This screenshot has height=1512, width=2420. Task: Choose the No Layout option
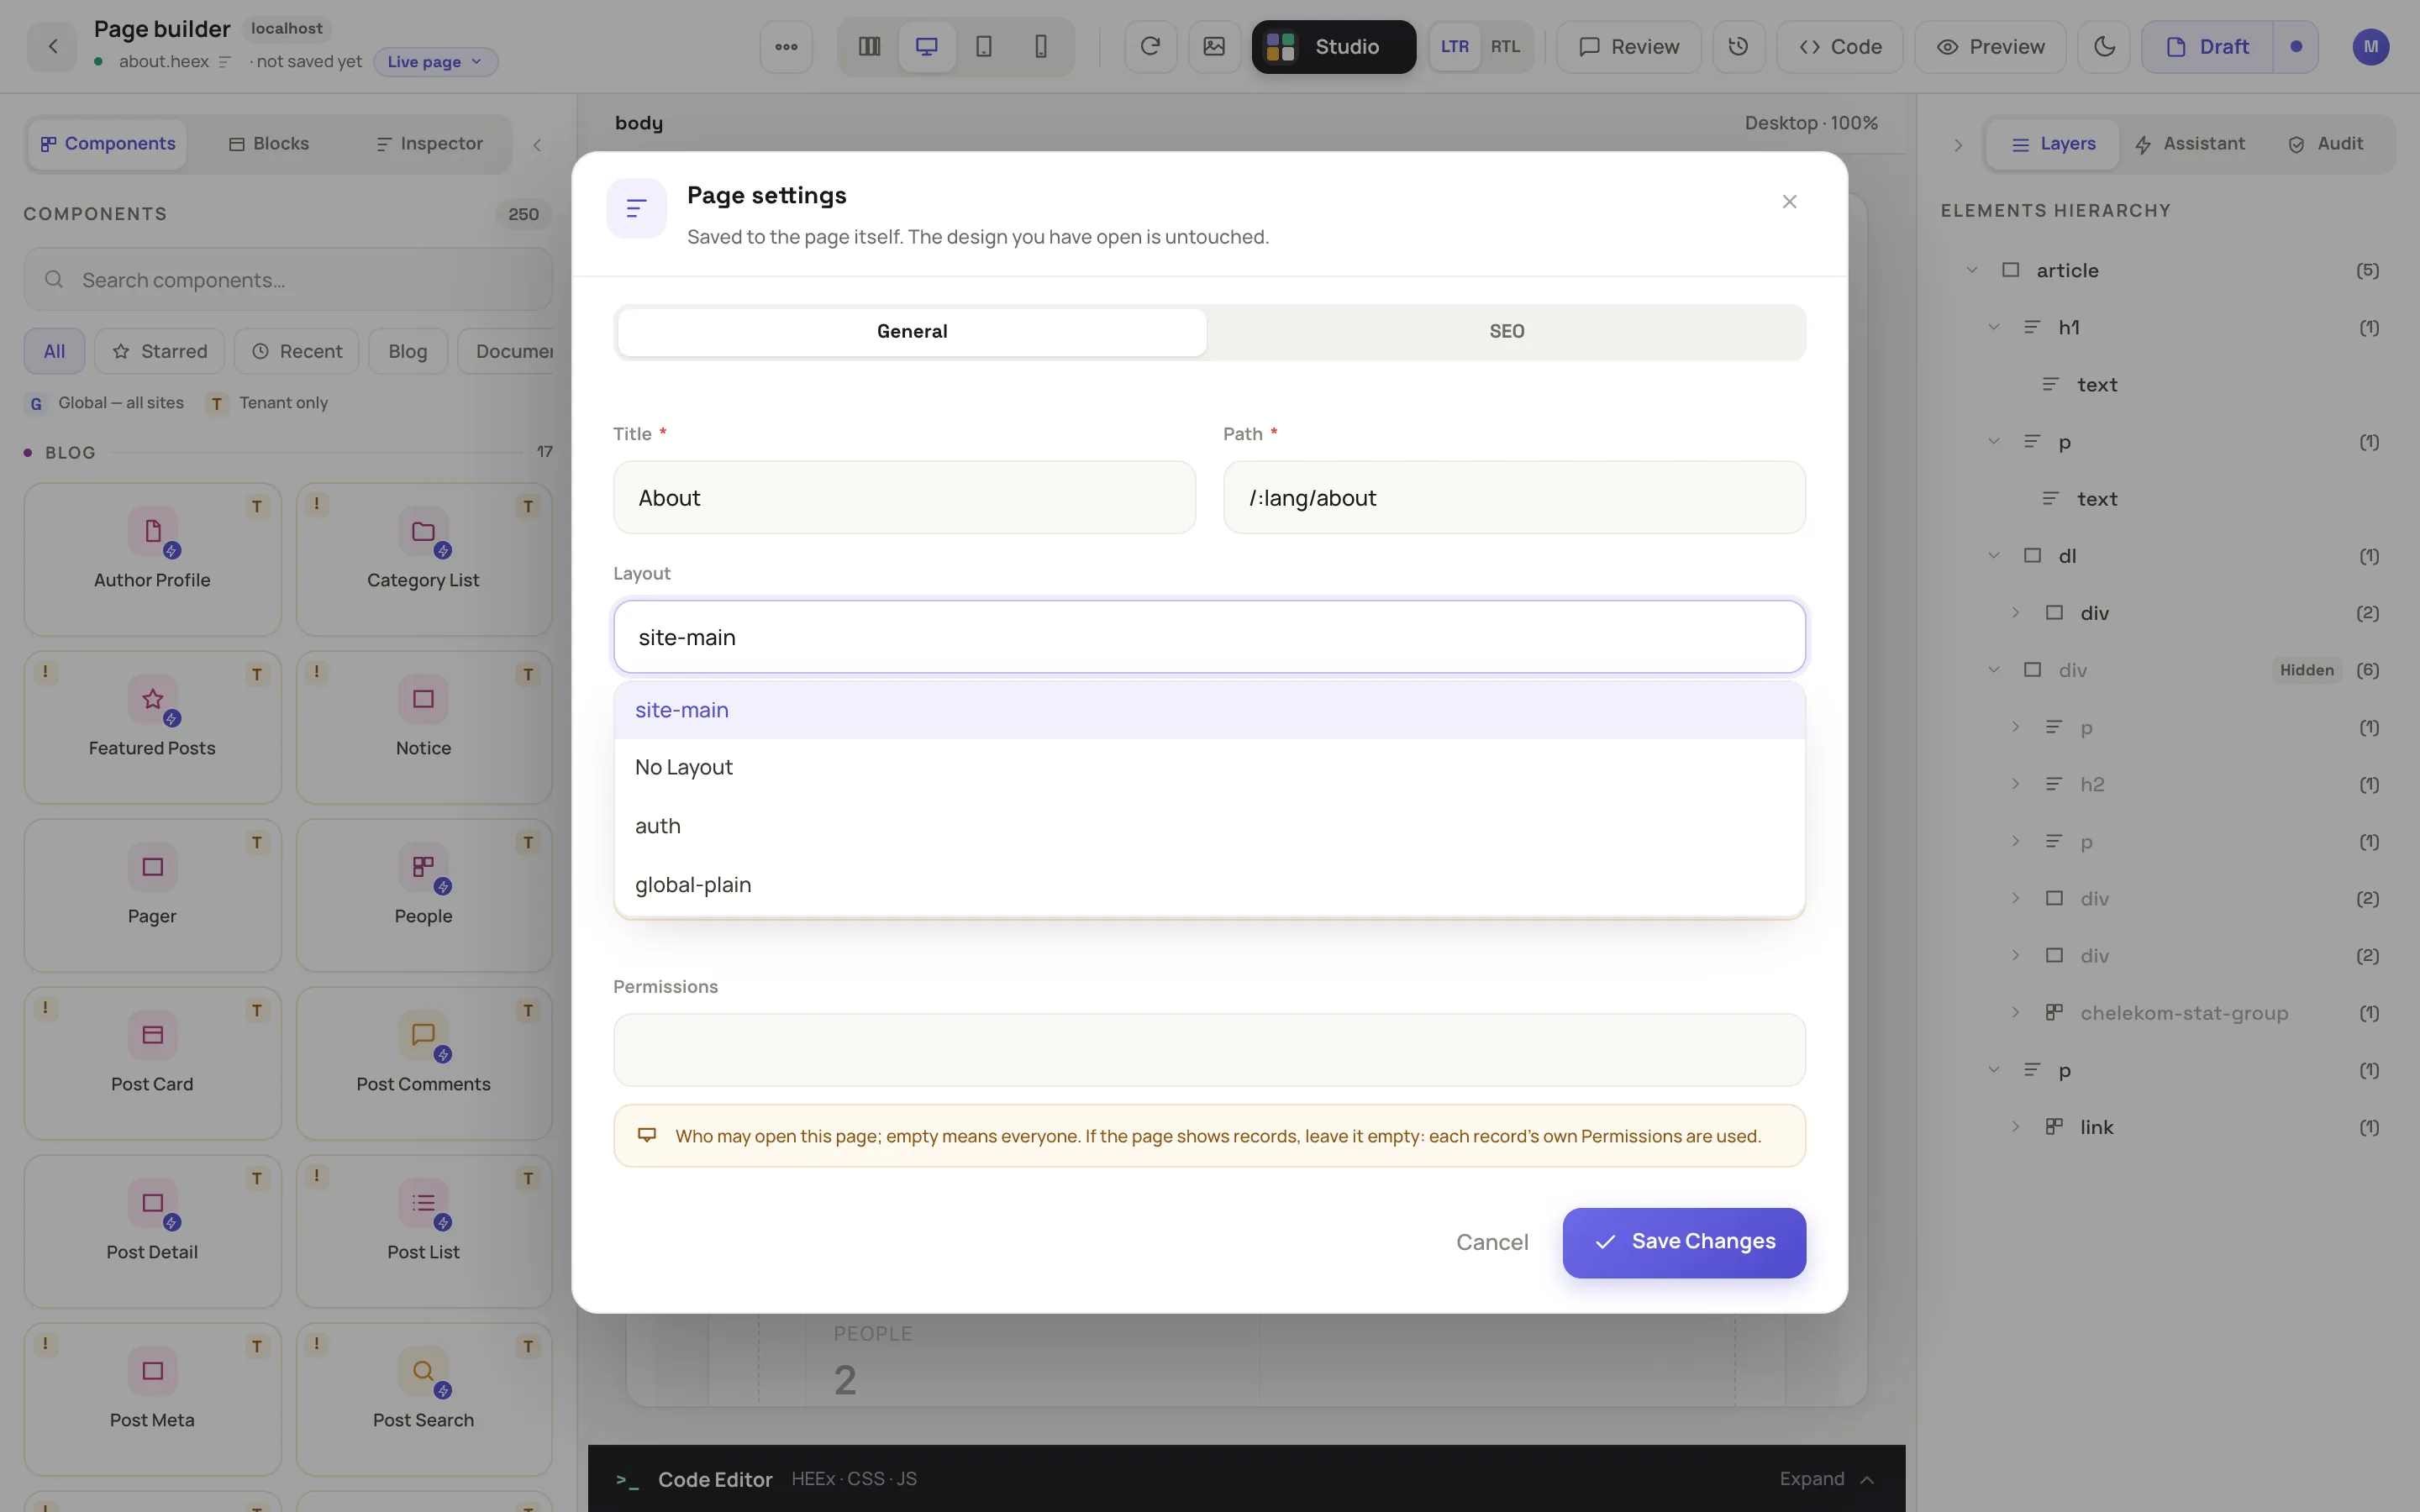click(x=1209, y=767)
